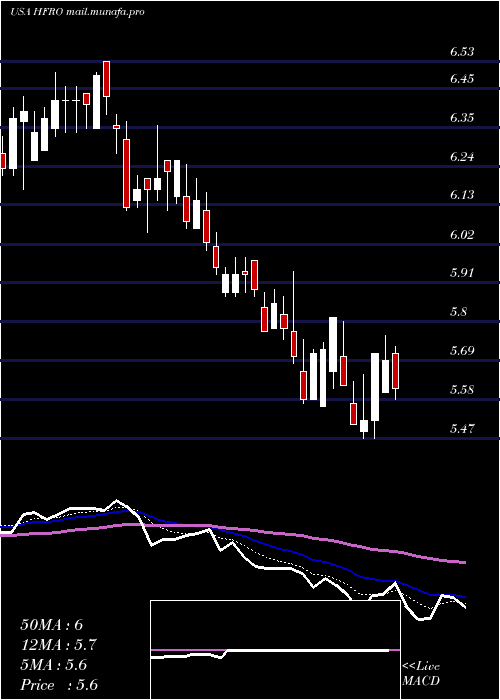Click the last red candle on the right

[x=396, y=371]
